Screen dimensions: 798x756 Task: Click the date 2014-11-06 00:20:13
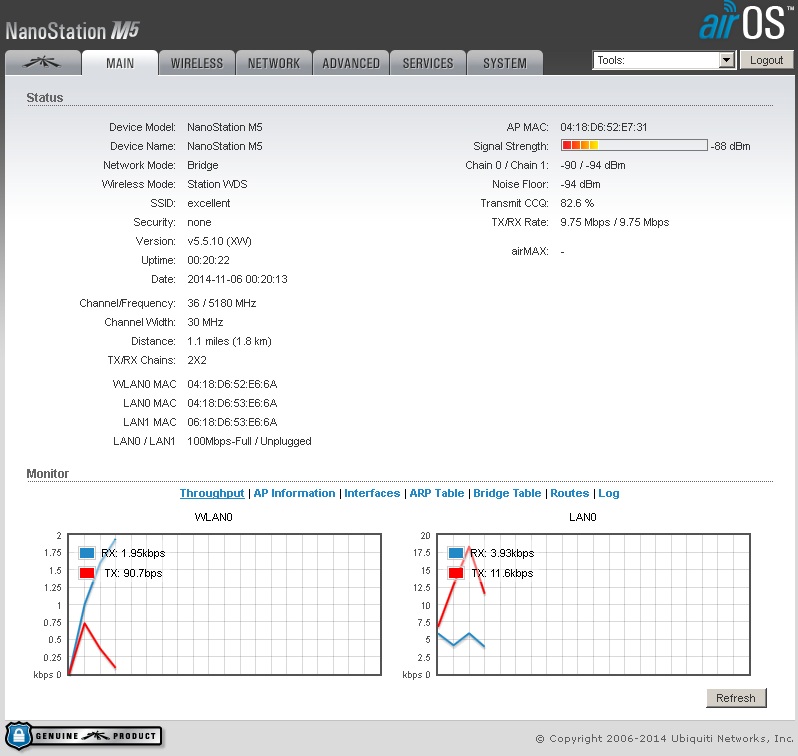(237, 279)
